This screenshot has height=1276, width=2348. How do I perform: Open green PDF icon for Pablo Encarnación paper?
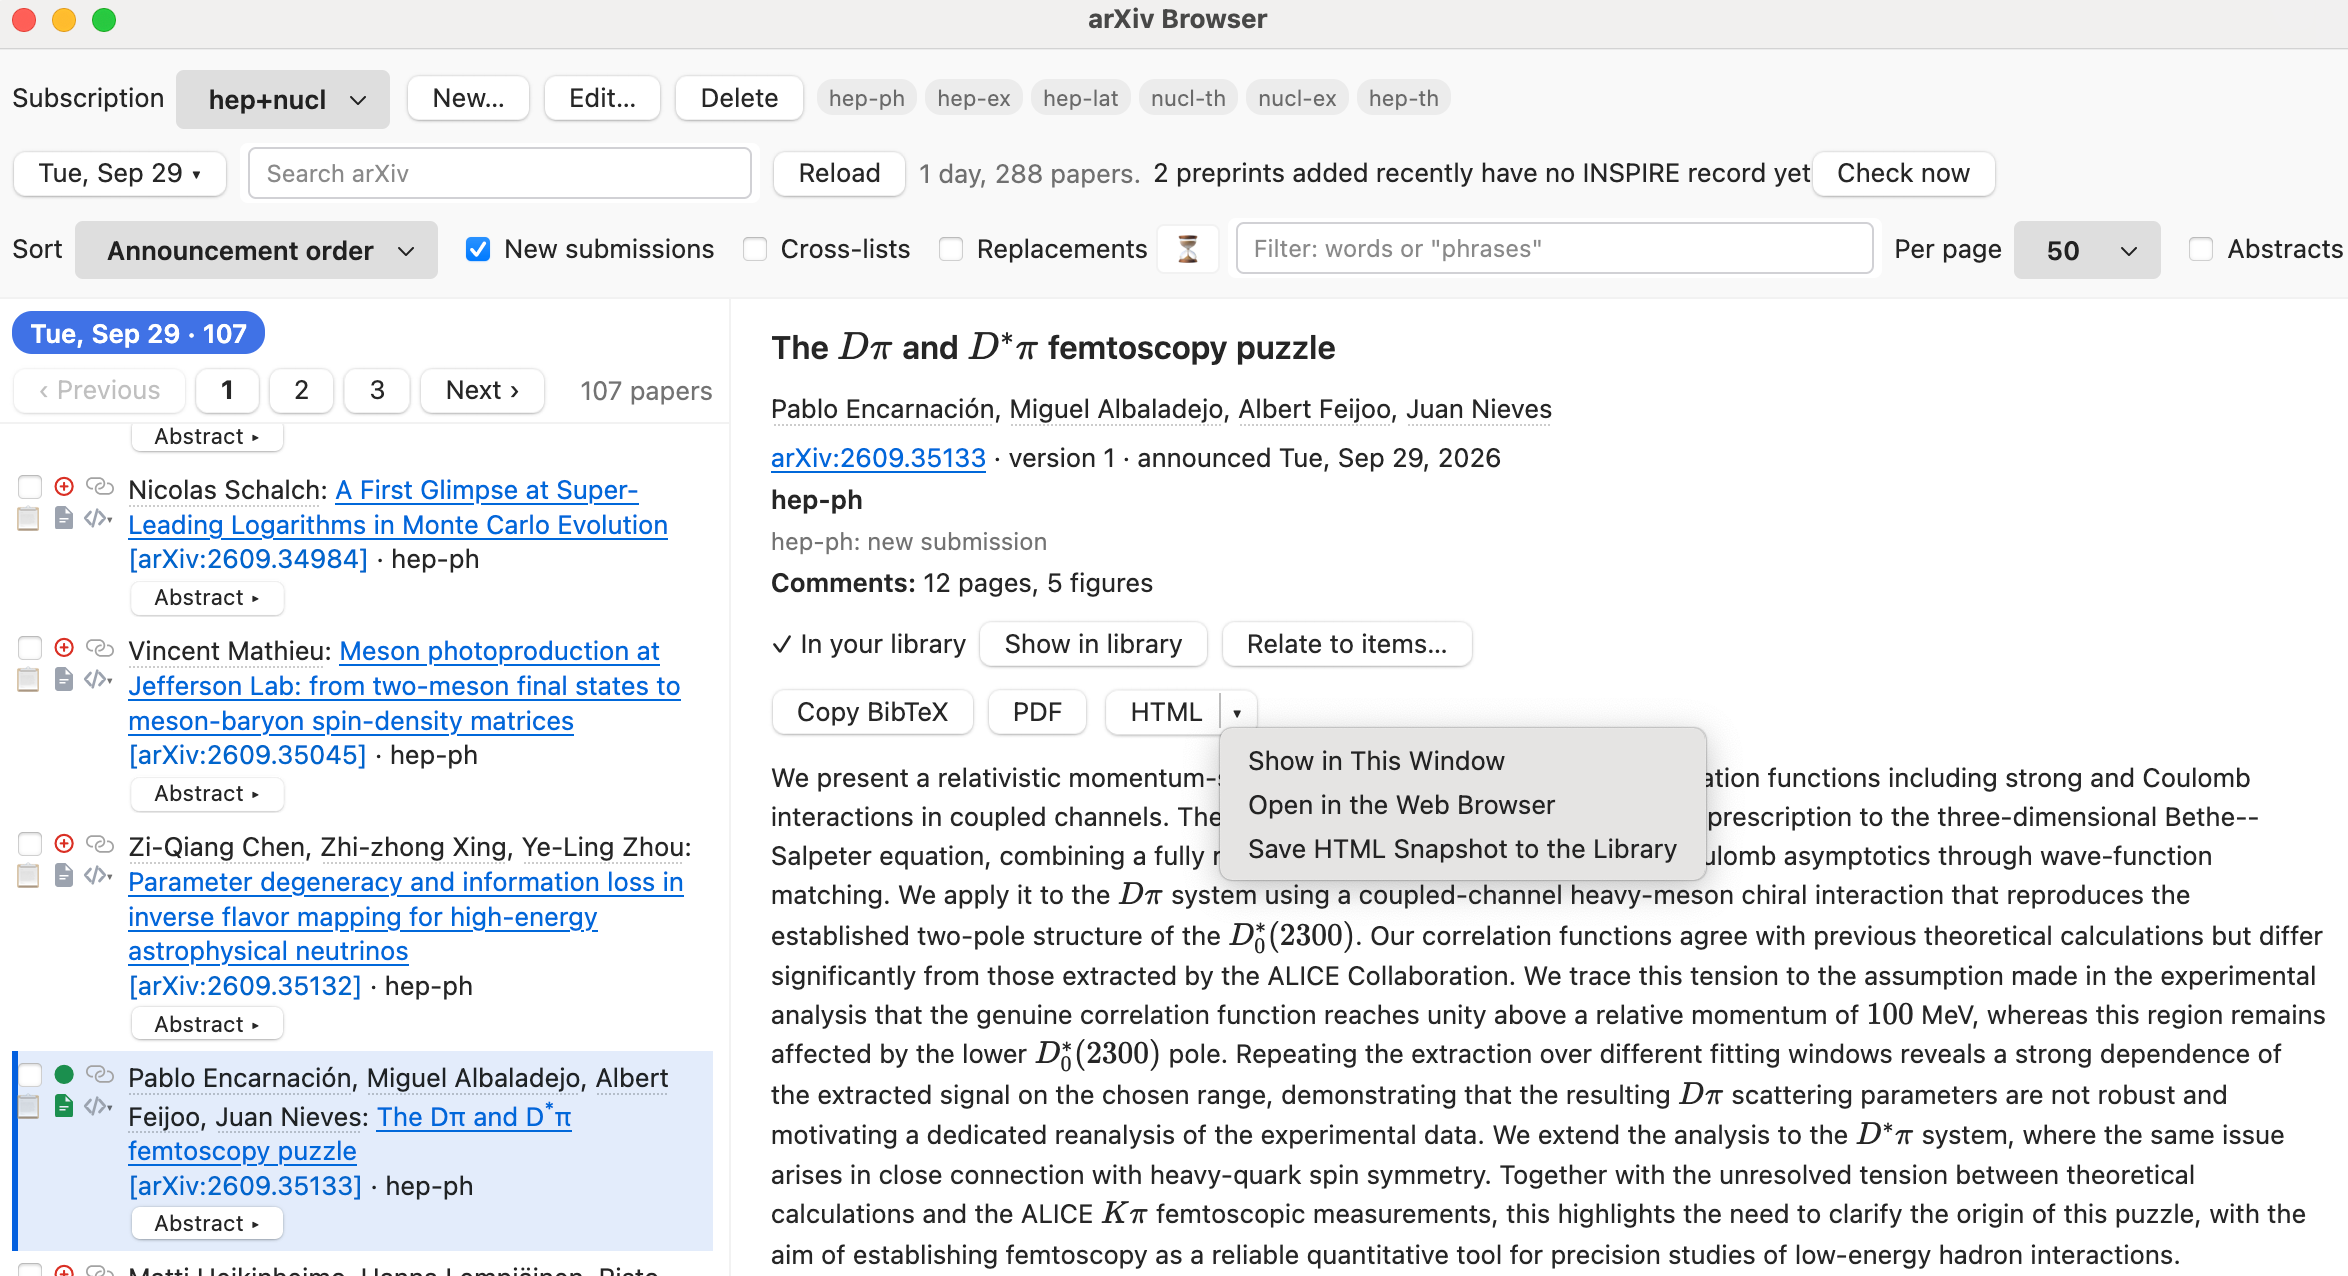[64, 1106]
